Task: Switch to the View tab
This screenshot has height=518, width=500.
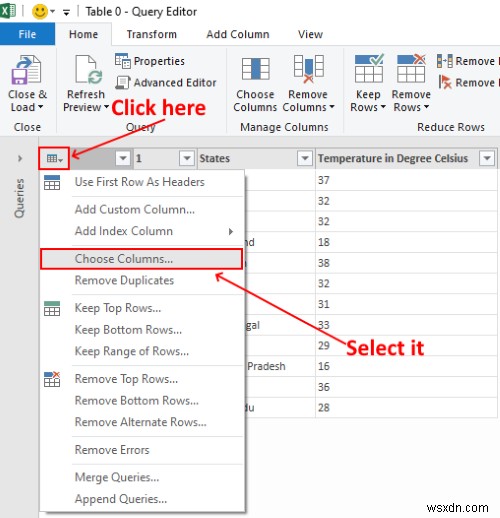Action: [x=310, y=34]
